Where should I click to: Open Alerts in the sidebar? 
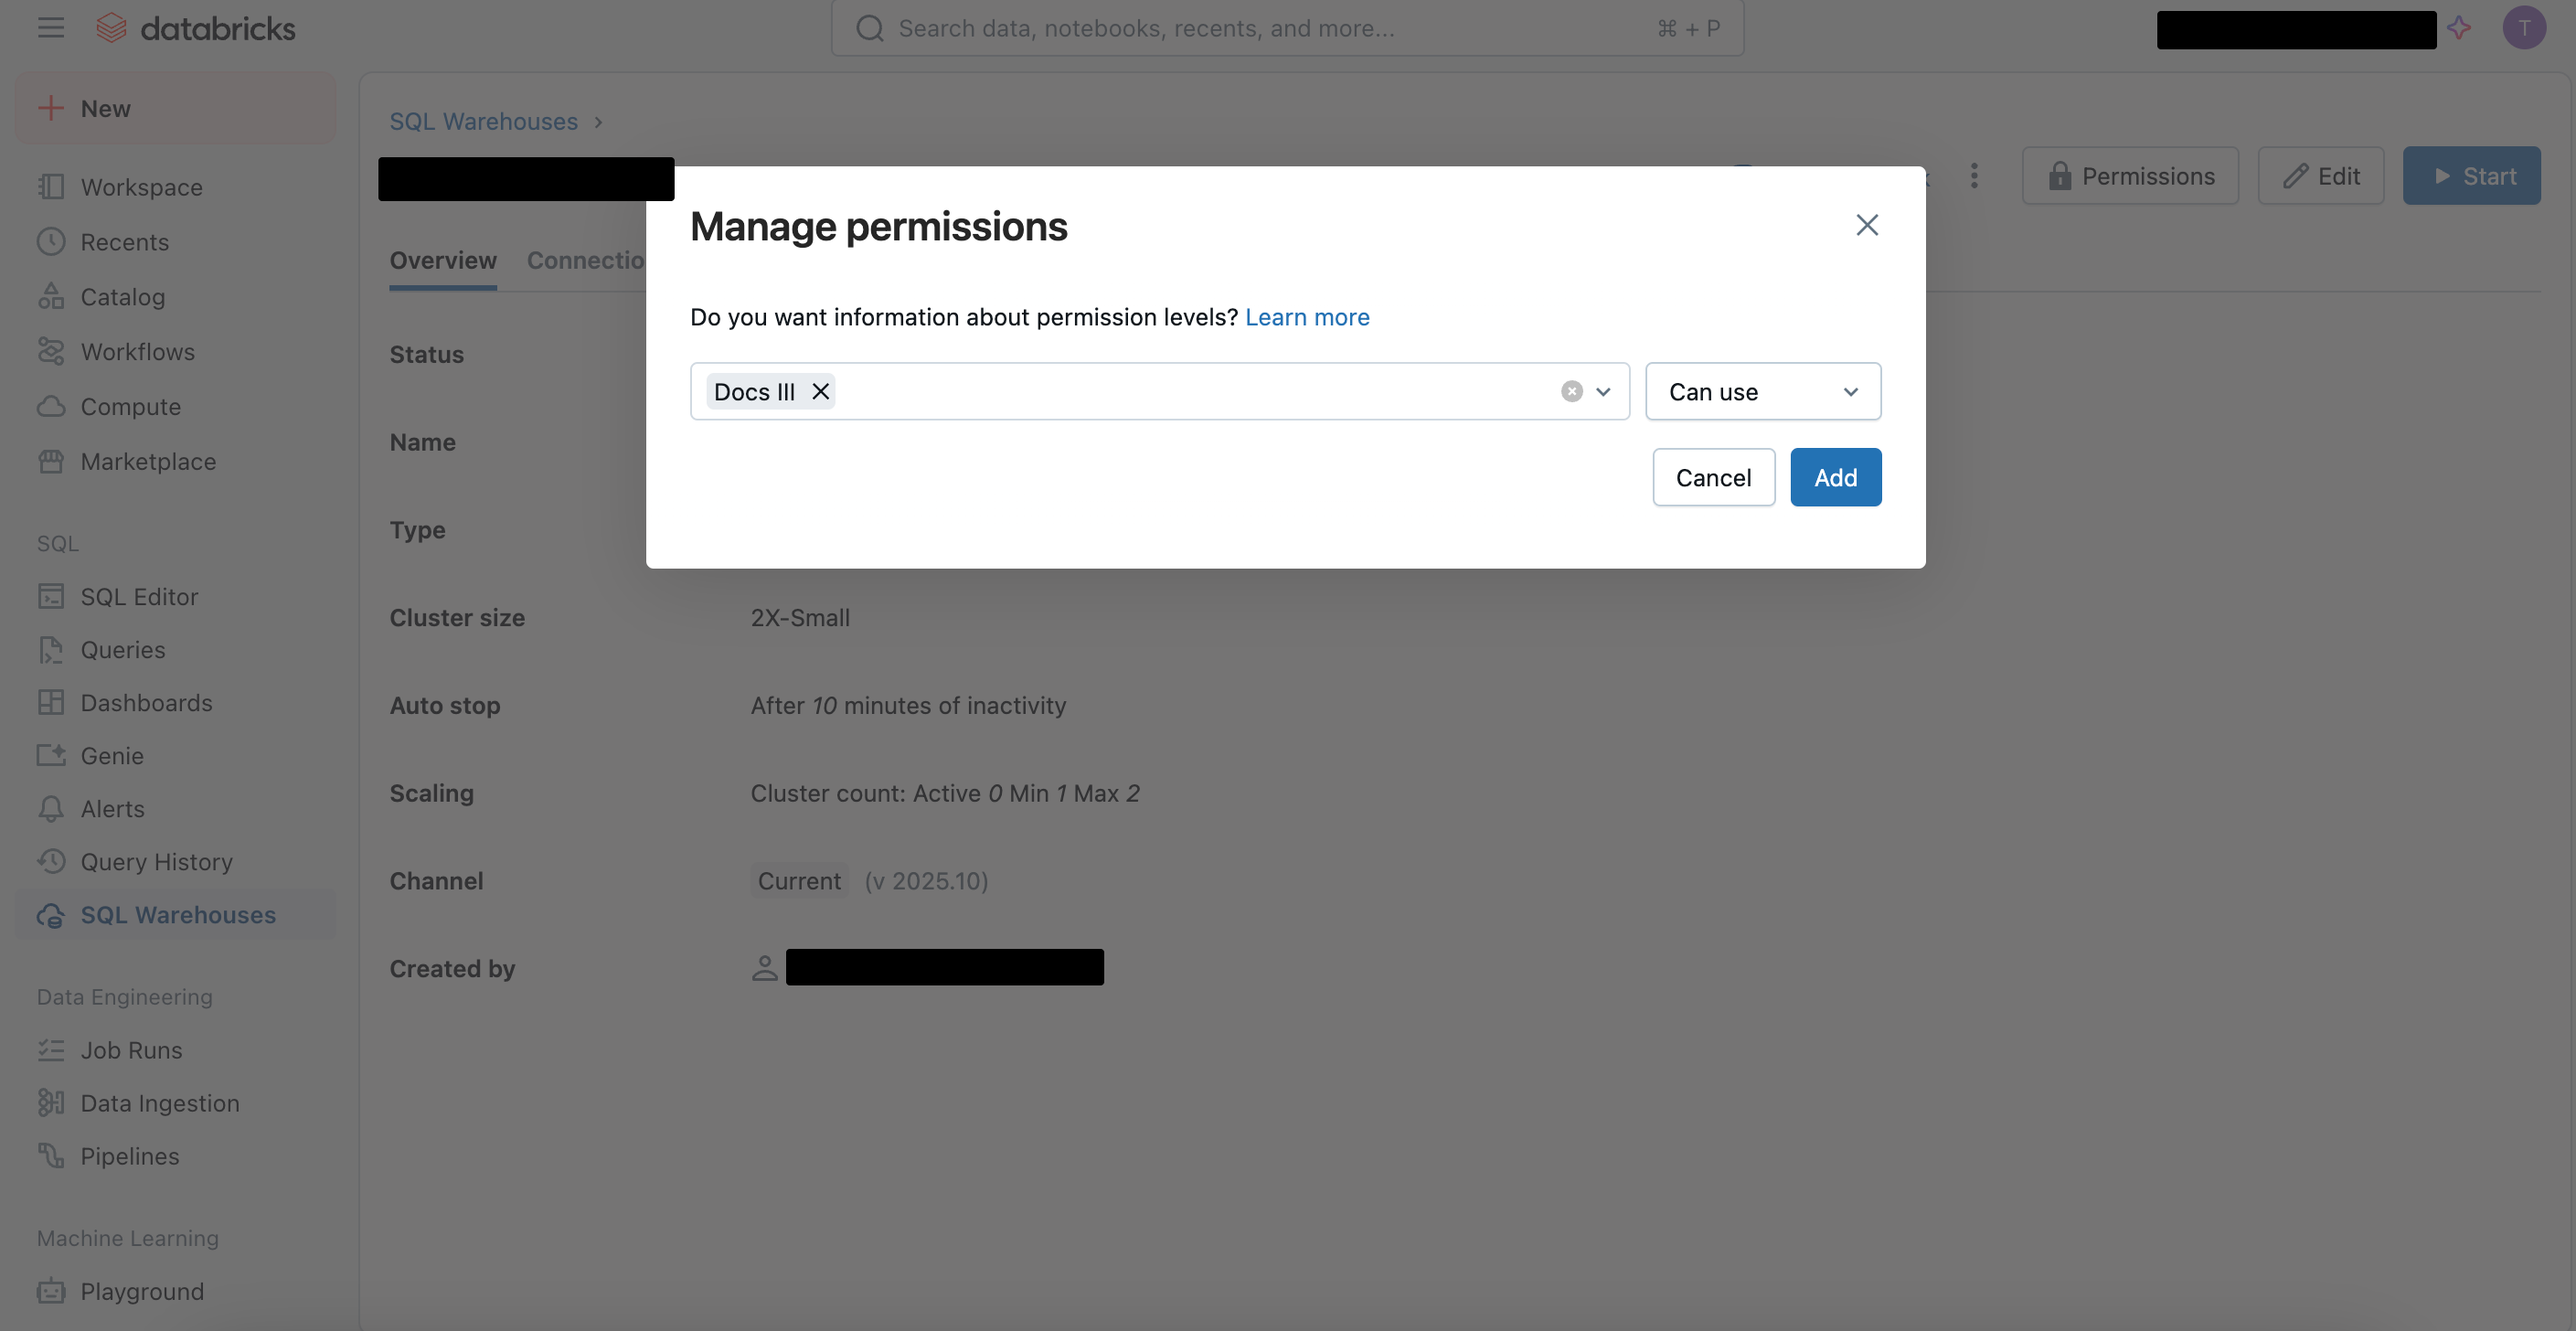175,809
